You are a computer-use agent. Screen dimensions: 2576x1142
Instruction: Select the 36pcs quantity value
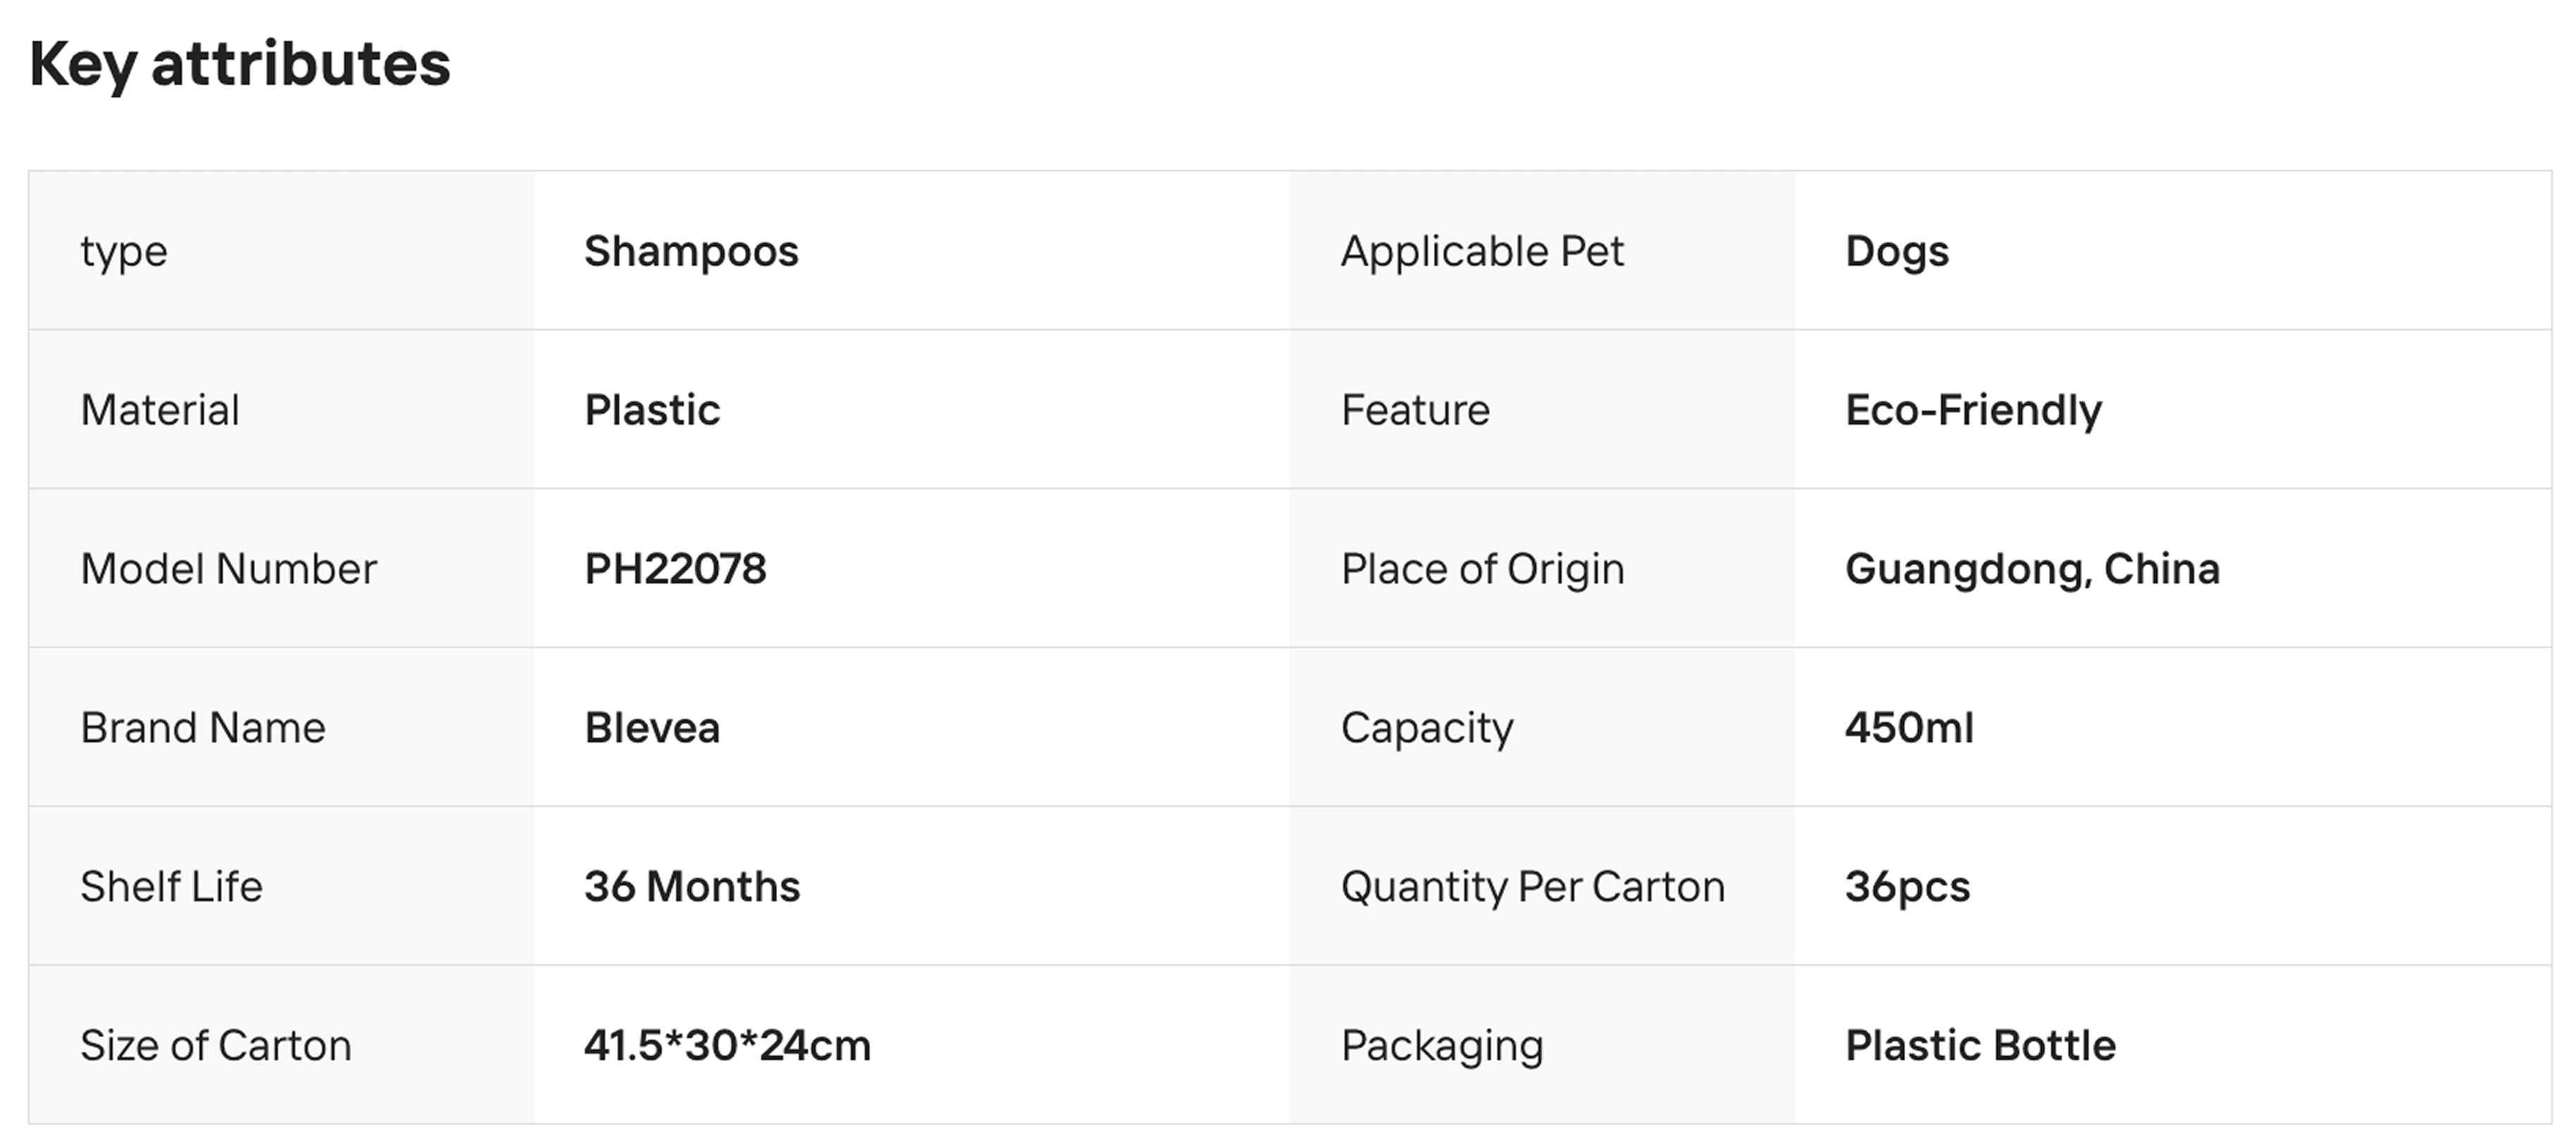(x=1907, y=887)
